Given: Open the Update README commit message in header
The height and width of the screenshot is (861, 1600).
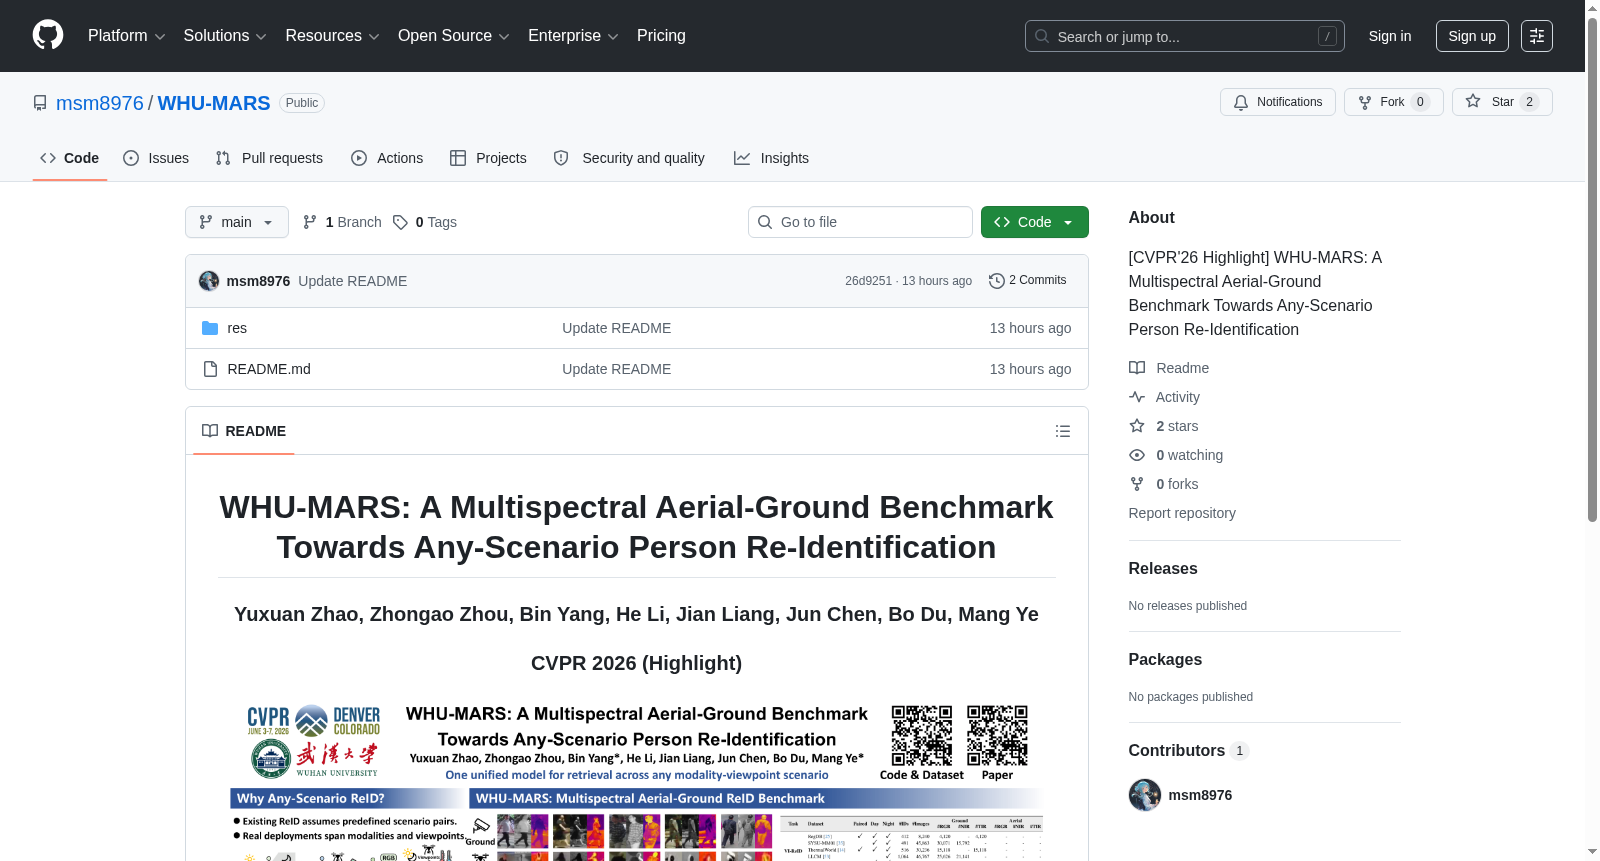Looking at the screenshot, I should [353, 281].
